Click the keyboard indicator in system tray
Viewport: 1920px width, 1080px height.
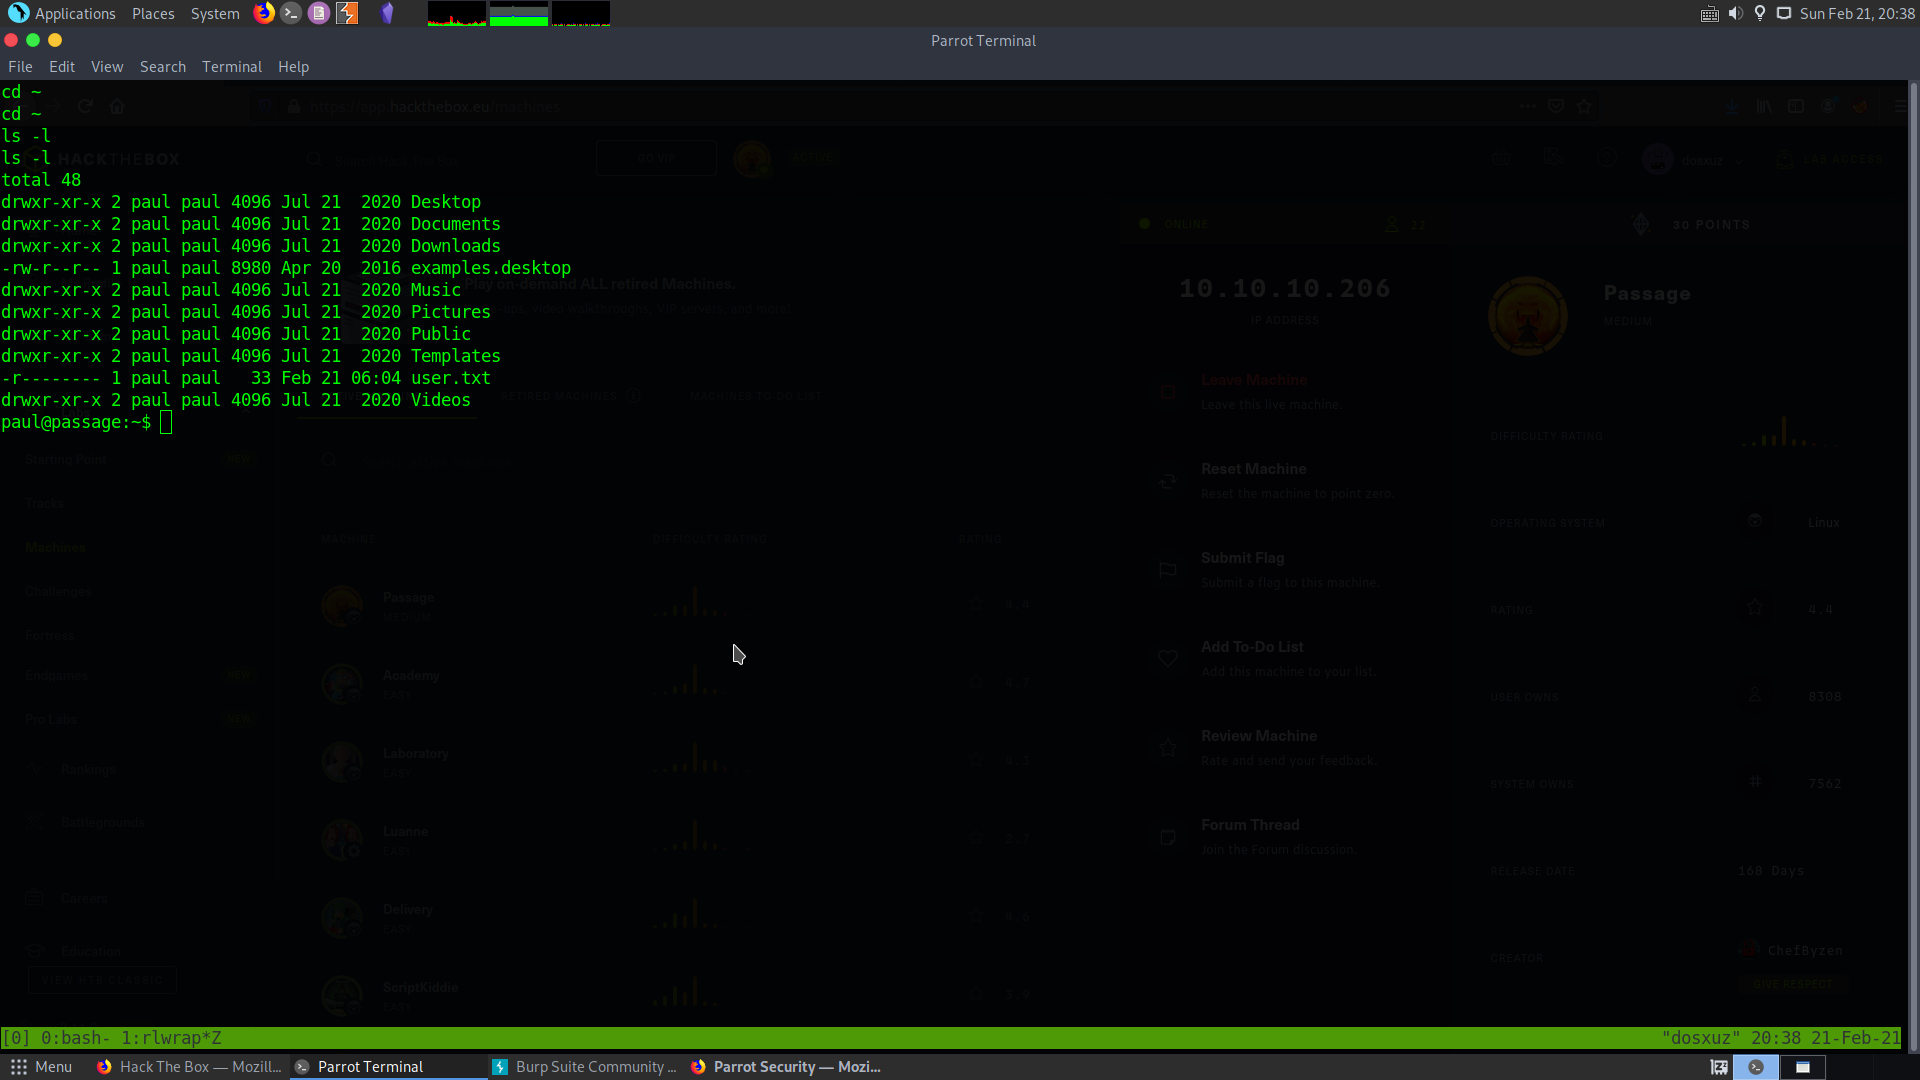pos(1709,13)
